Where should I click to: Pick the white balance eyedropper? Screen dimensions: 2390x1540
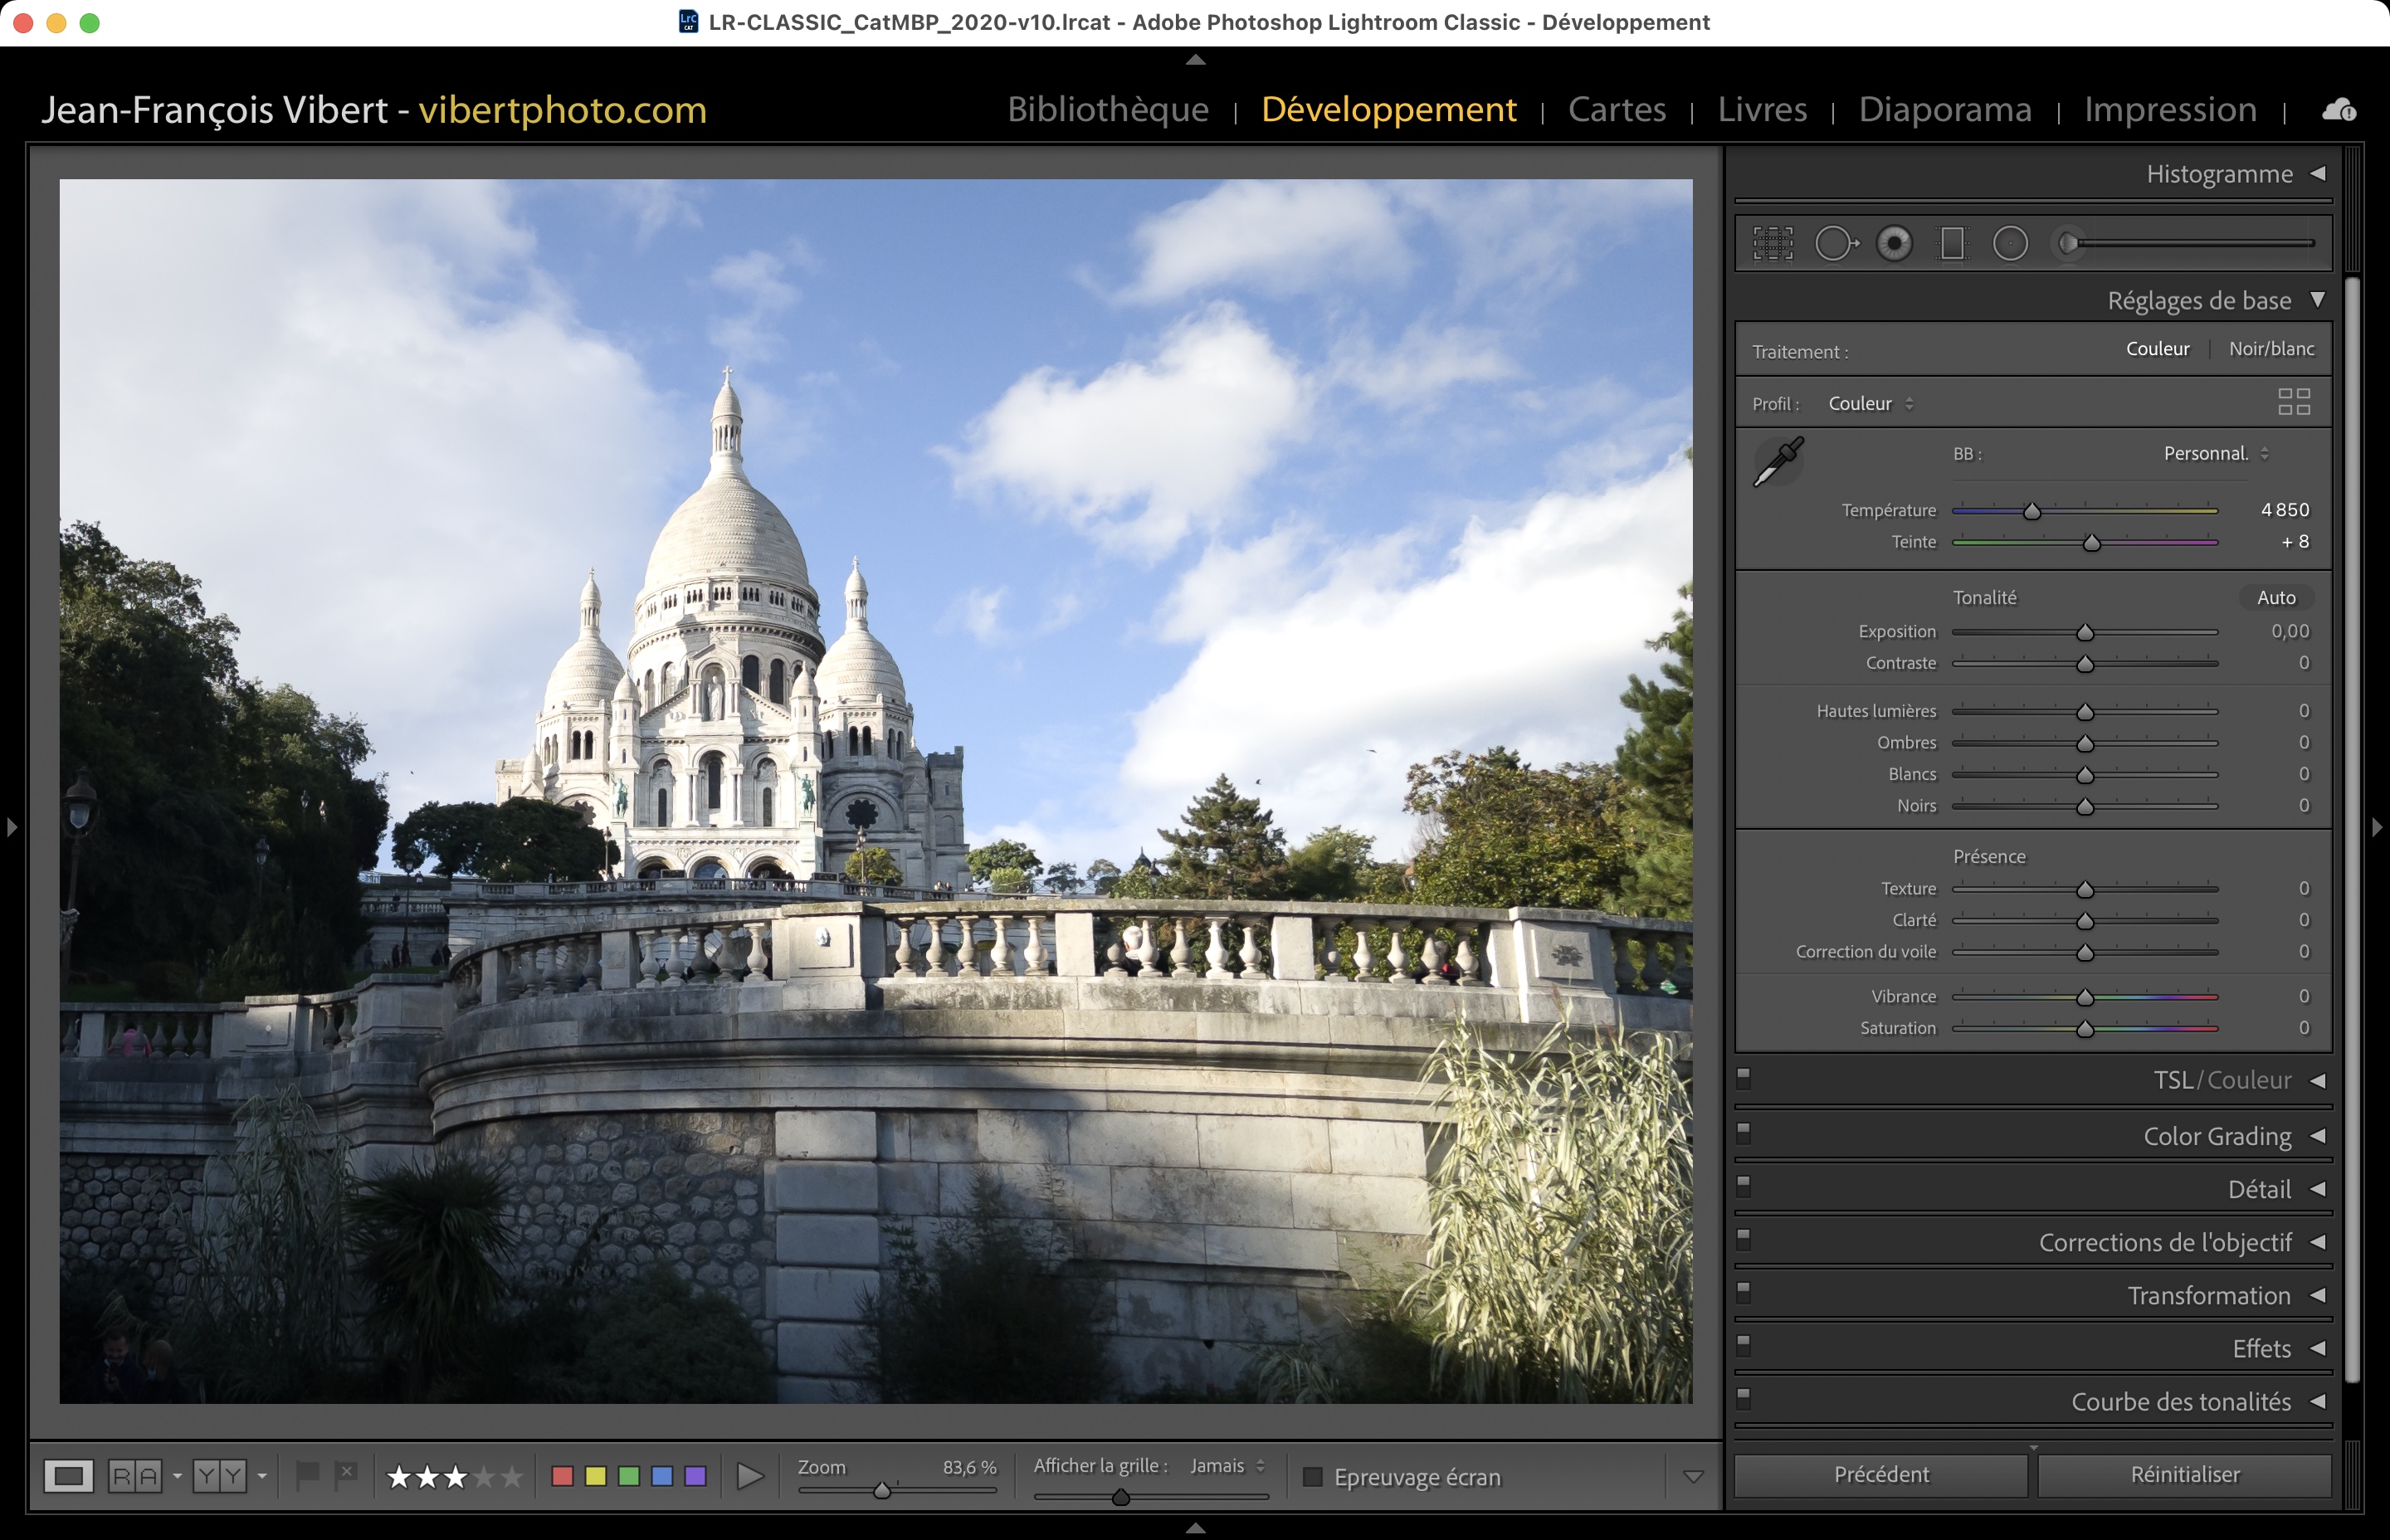[1779, 461]
